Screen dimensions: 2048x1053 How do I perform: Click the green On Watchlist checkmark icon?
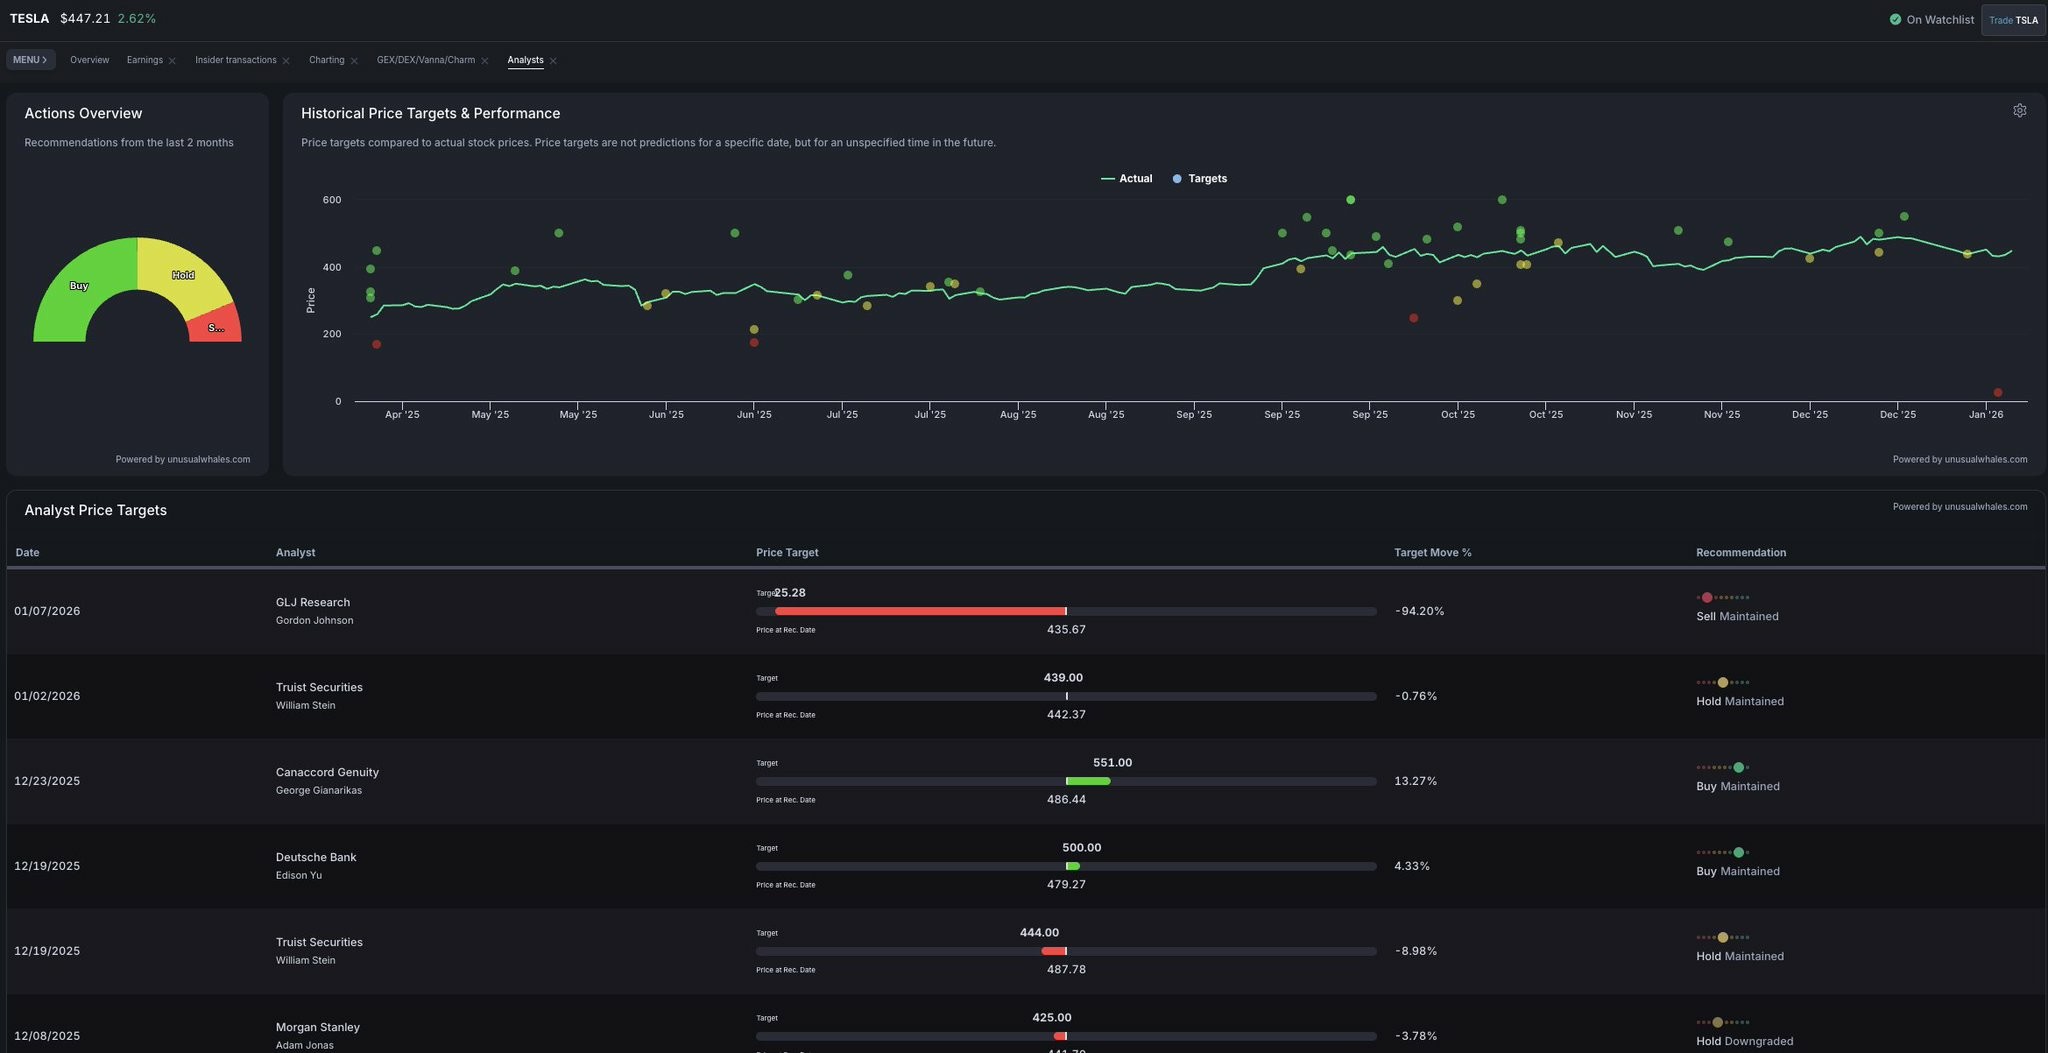coord(1895,20)
